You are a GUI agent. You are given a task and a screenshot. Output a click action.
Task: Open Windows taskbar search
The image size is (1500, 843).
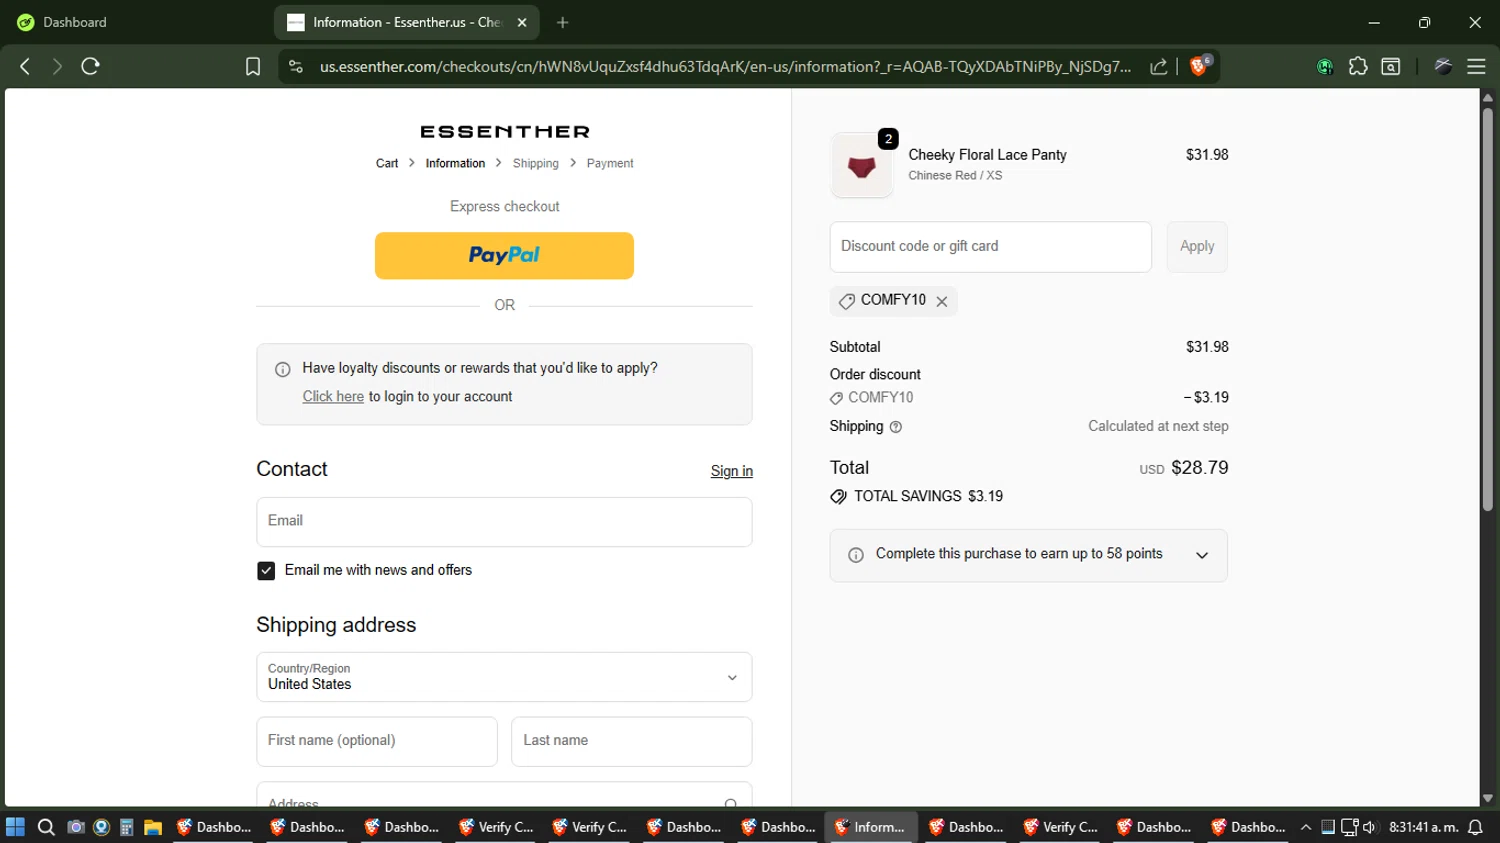[46, 827]
